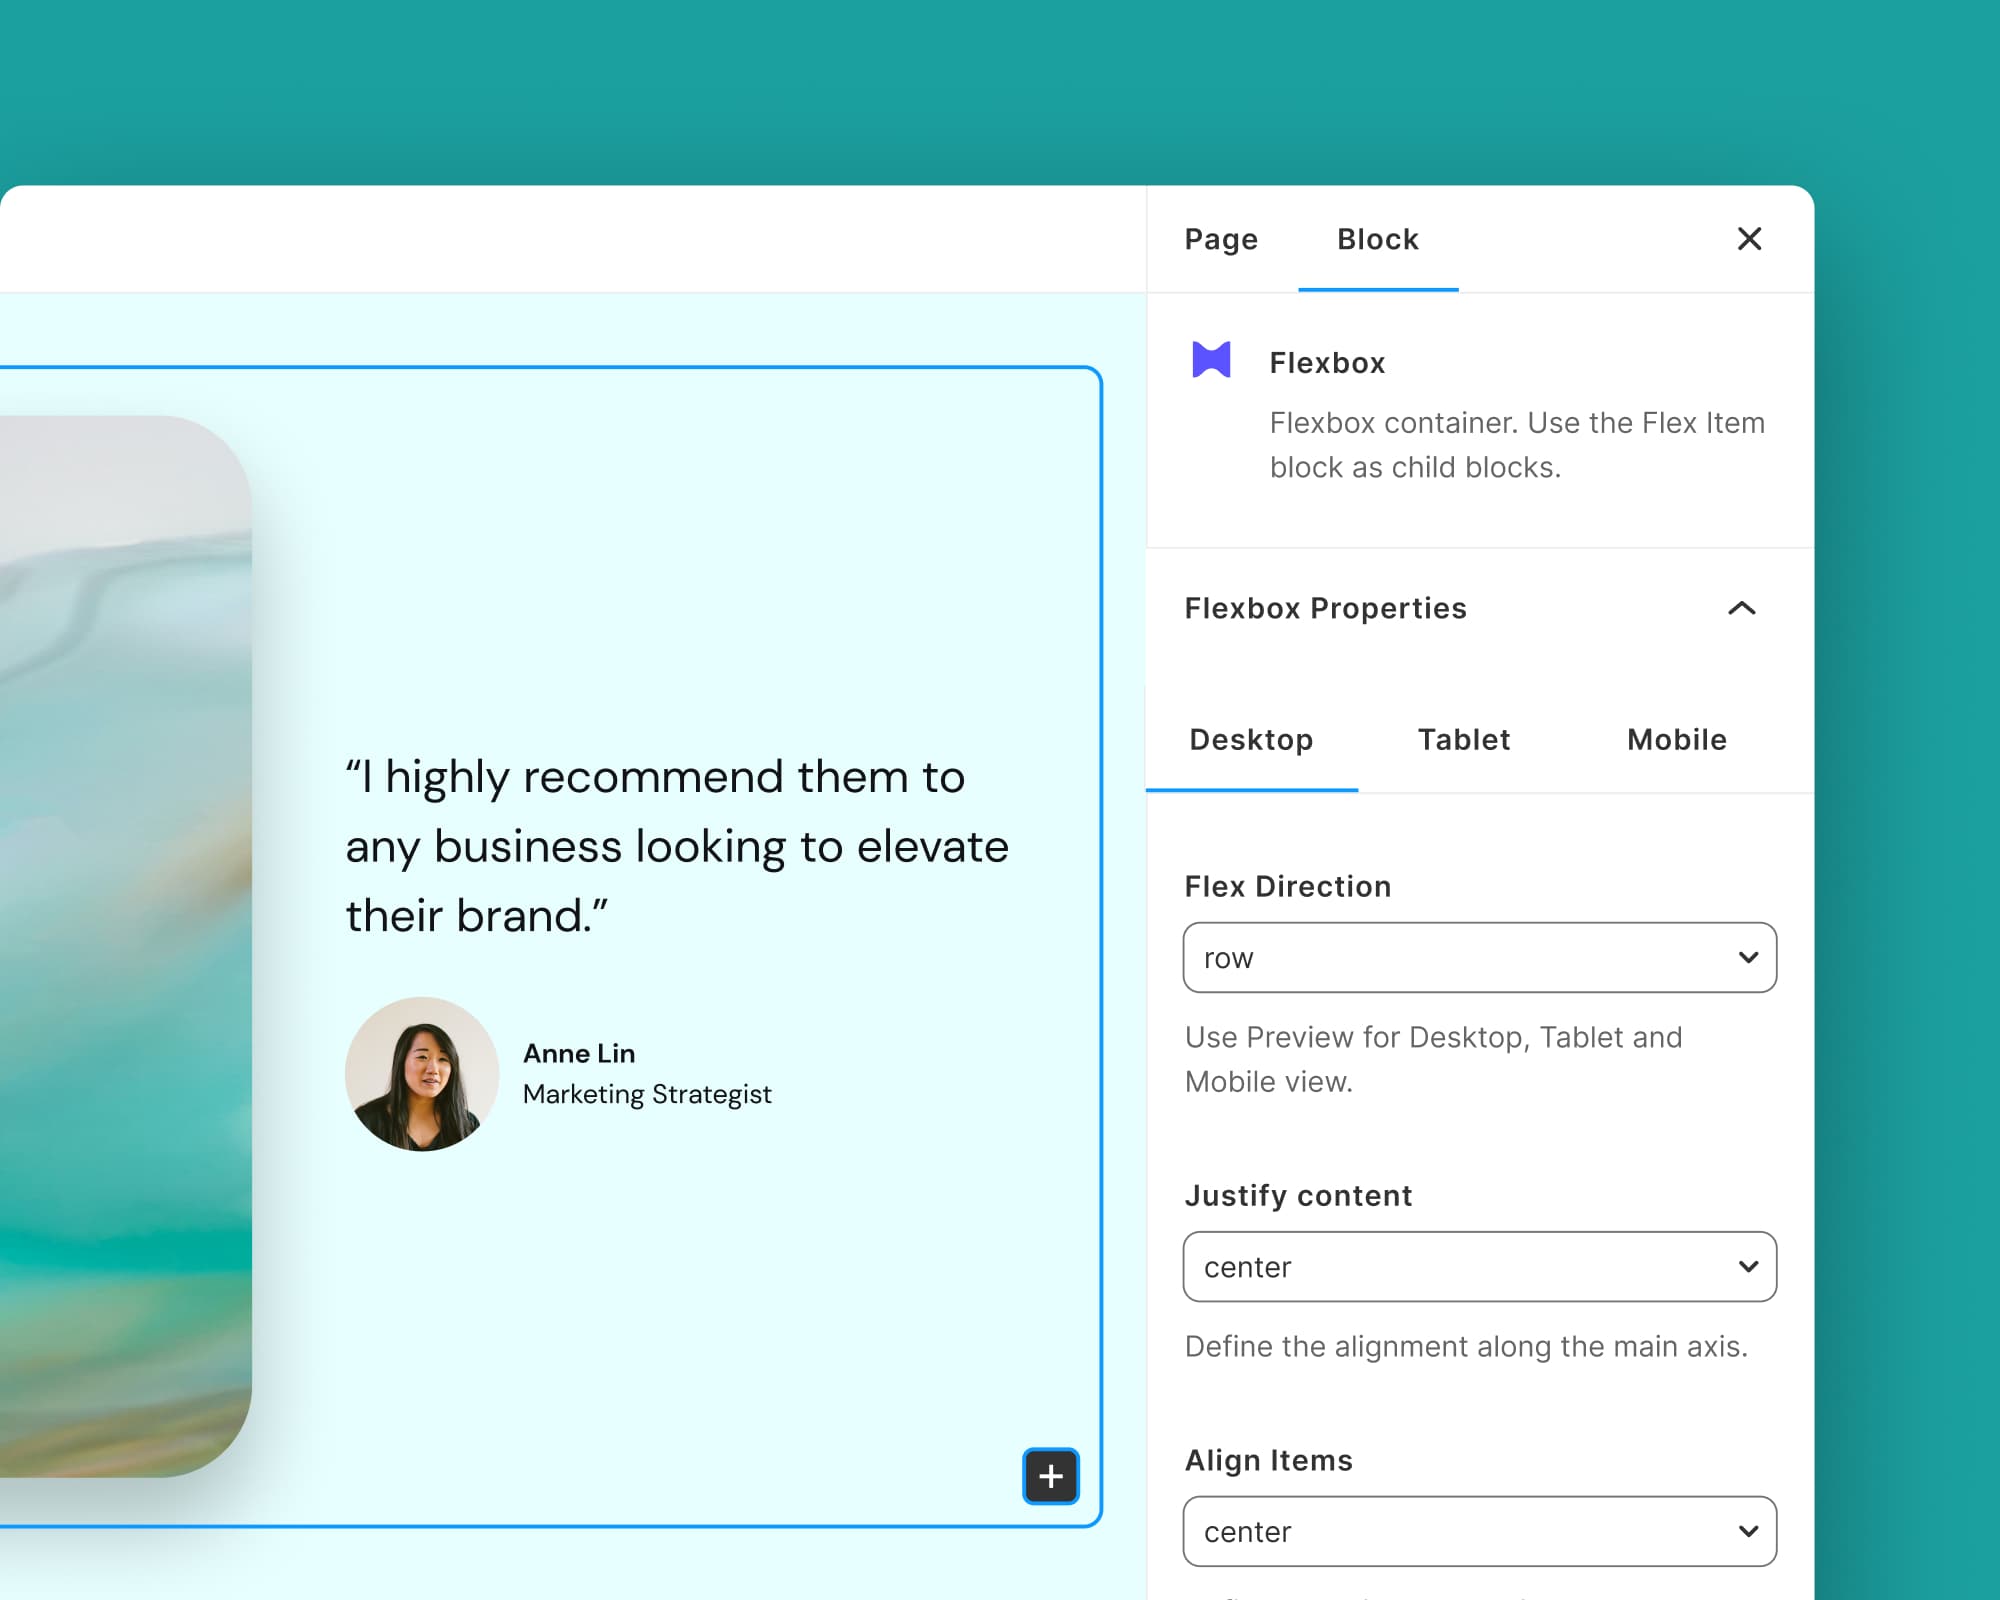This screenshot has height=1600, width=2000.
Task: Select the testimonial quote text
Action: click(x=677, y=846)
